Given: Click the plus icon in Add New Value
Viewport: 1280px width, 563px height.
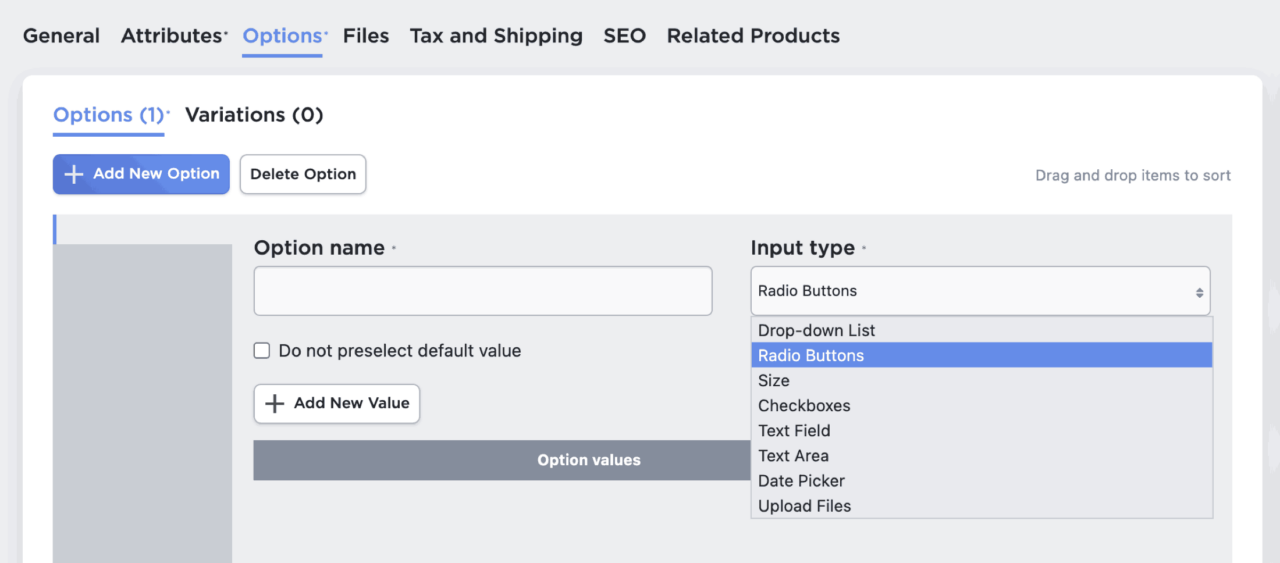Looking at the screenshot, I should [x=274, y=403].
